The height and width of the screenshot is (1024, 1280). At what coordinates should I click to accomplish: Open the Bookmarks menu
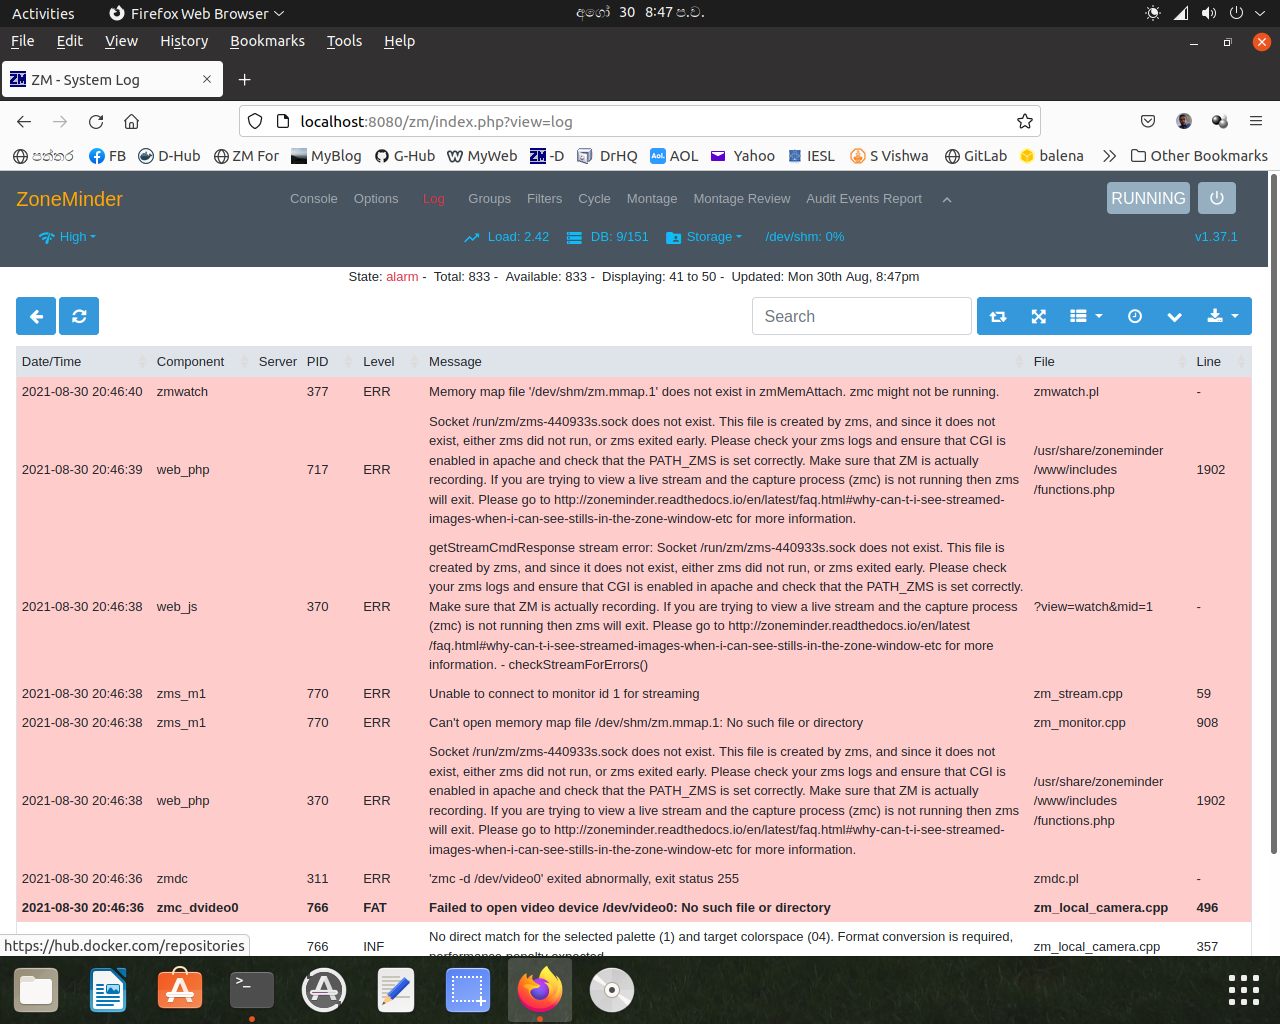point(267,41)
